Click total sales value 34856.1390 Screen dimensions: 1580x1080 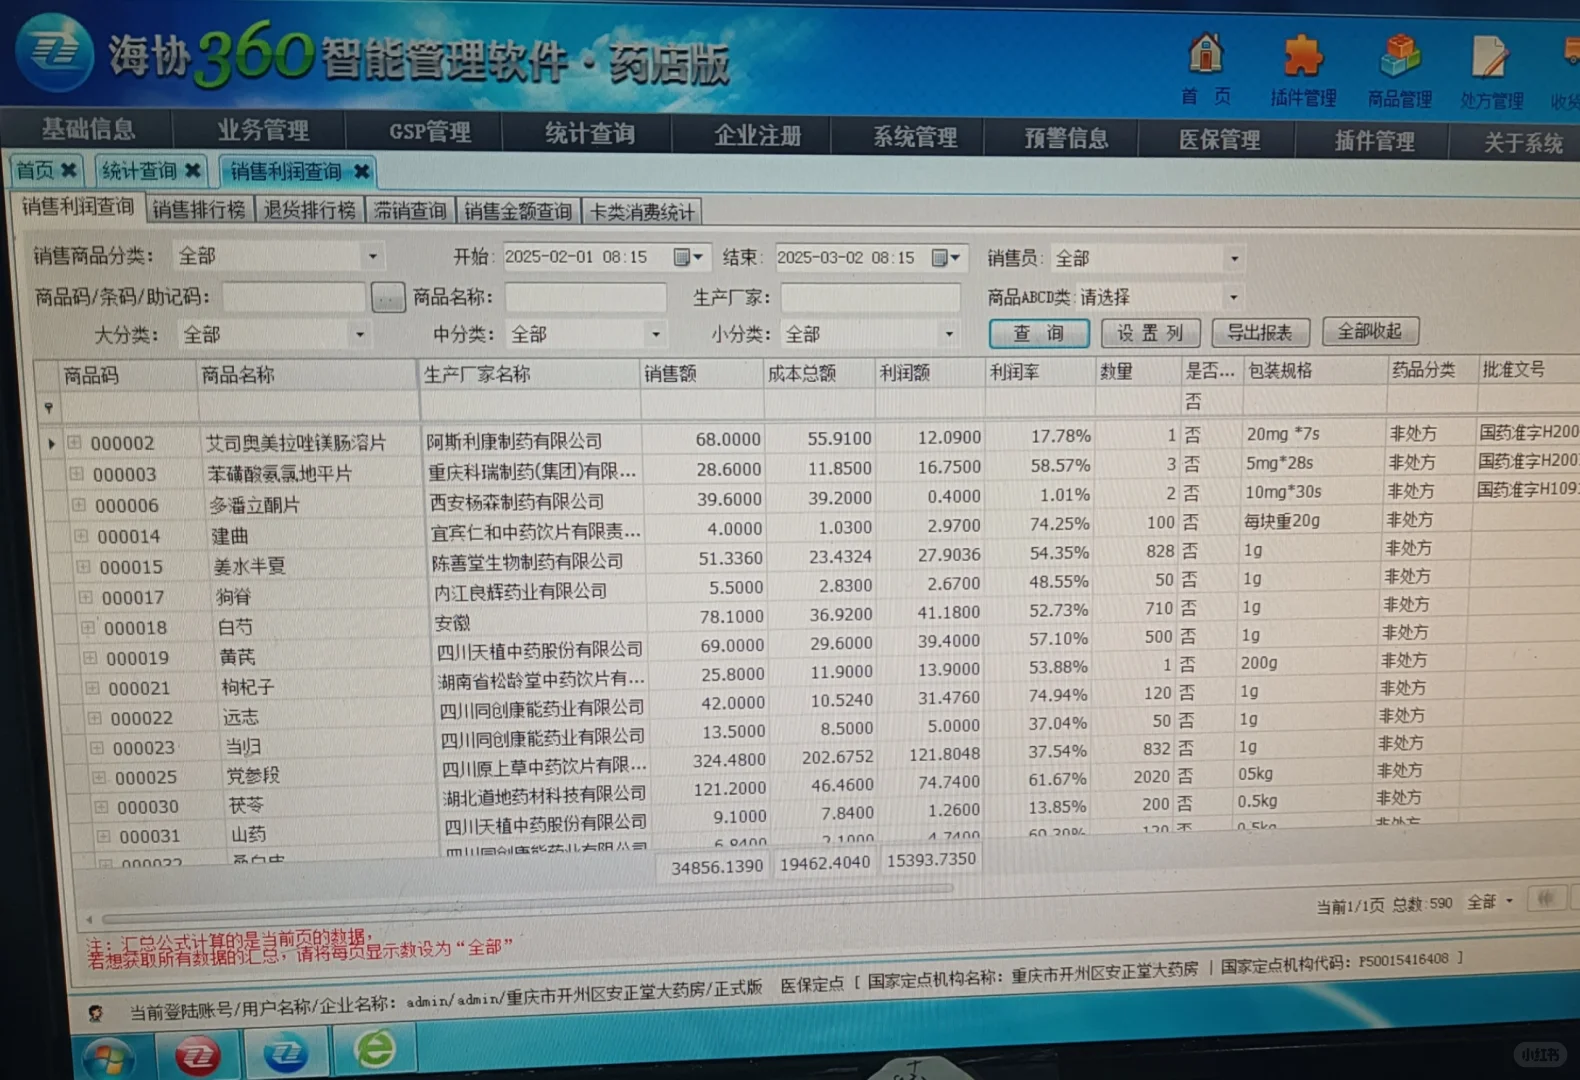716,867
